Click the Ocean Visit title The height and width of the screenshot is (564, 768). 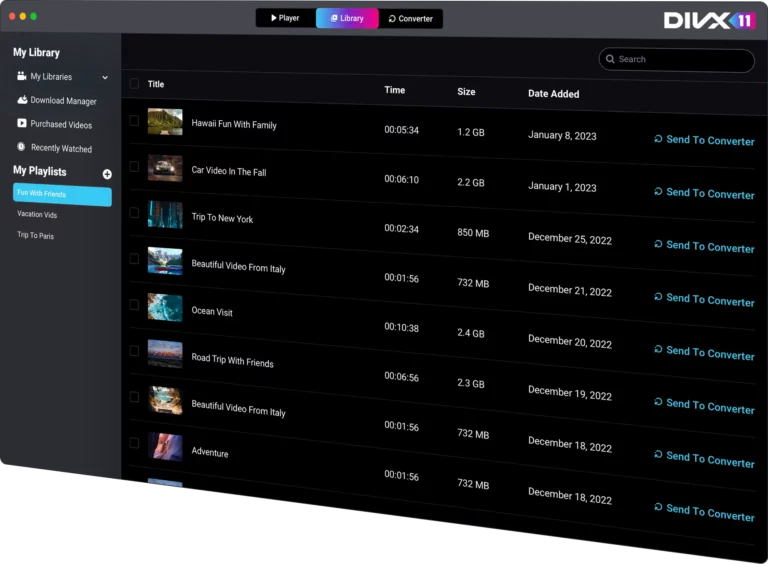212,311
